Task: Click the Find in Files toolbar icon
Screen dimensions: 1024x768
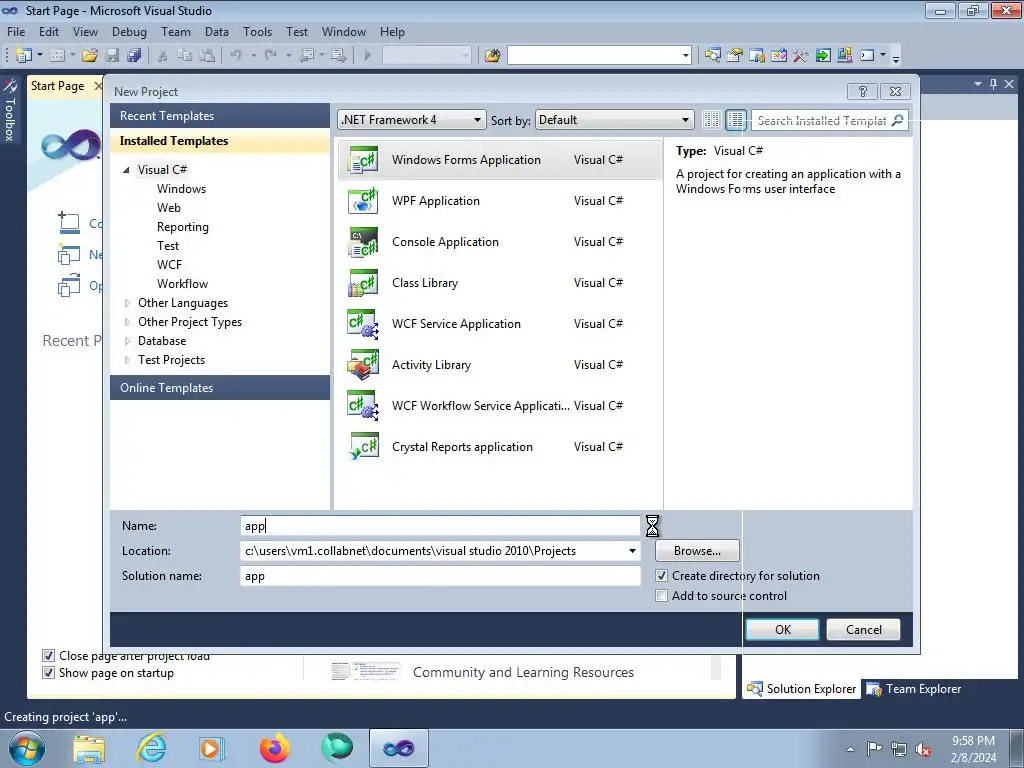Action: click(492, 56)
